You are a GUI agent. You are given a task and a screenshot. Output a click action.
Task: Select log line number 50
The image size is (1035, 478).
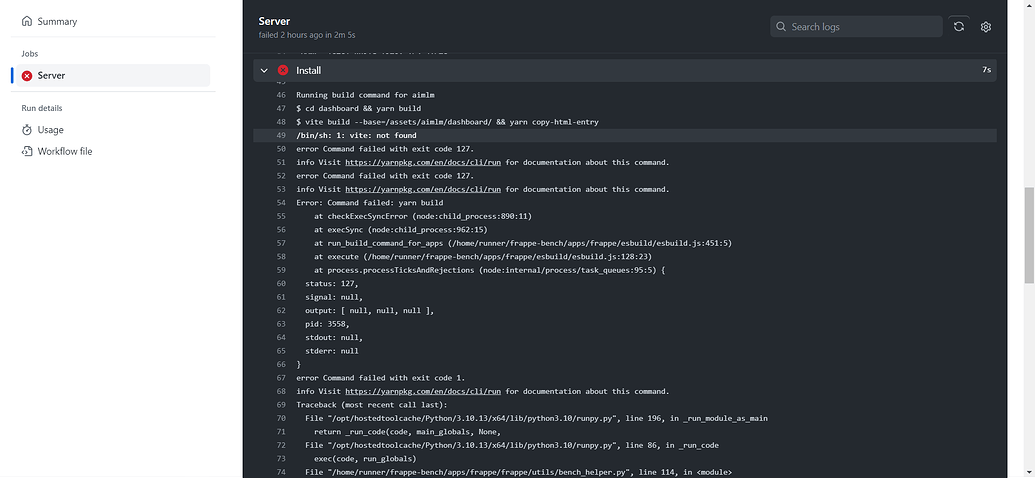[281, 149]
